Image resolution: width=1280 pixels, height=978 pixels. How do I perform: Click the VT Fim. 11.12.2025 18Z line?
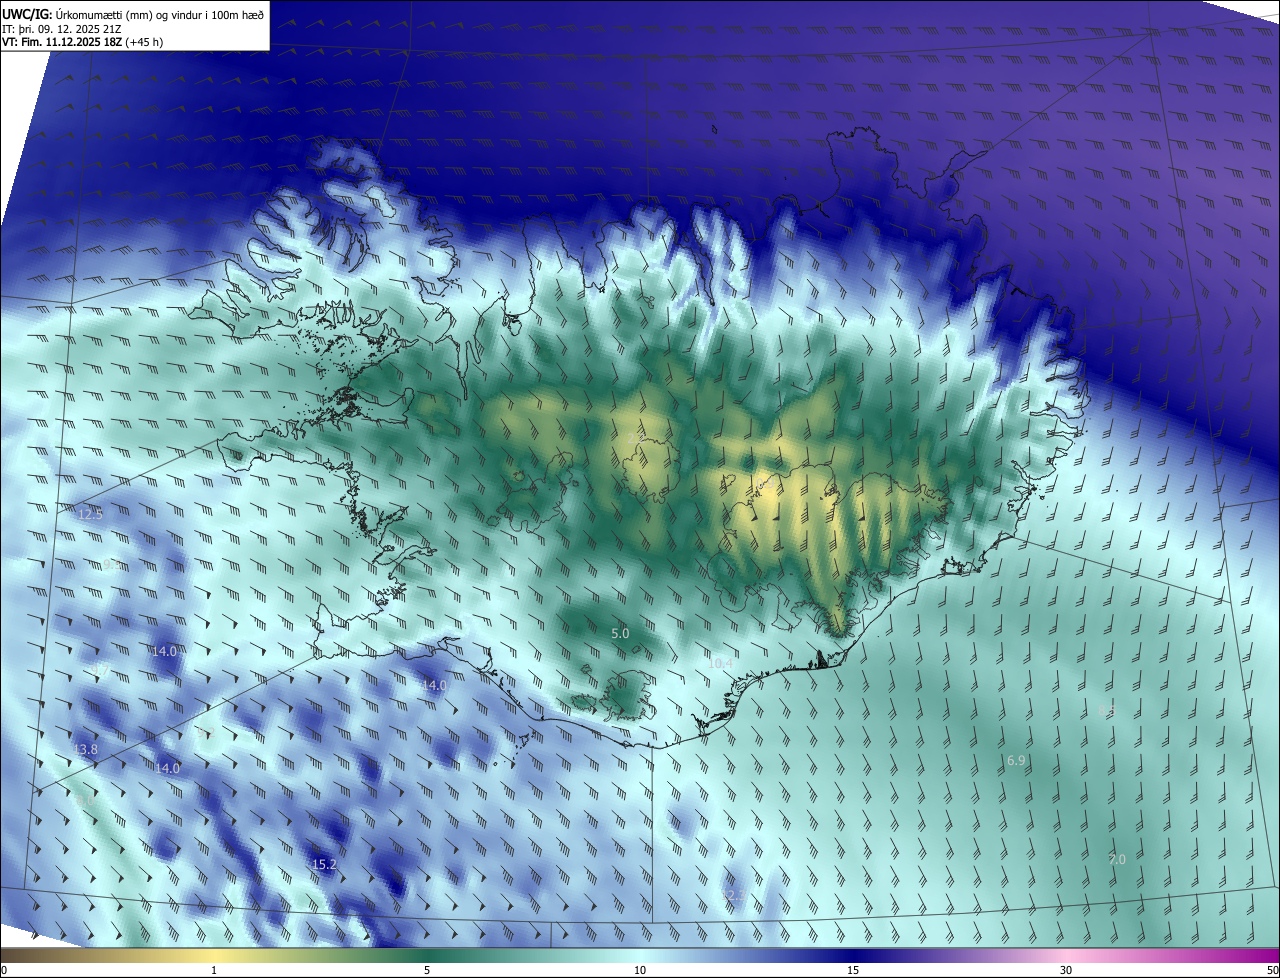click(x=83, y=42)
